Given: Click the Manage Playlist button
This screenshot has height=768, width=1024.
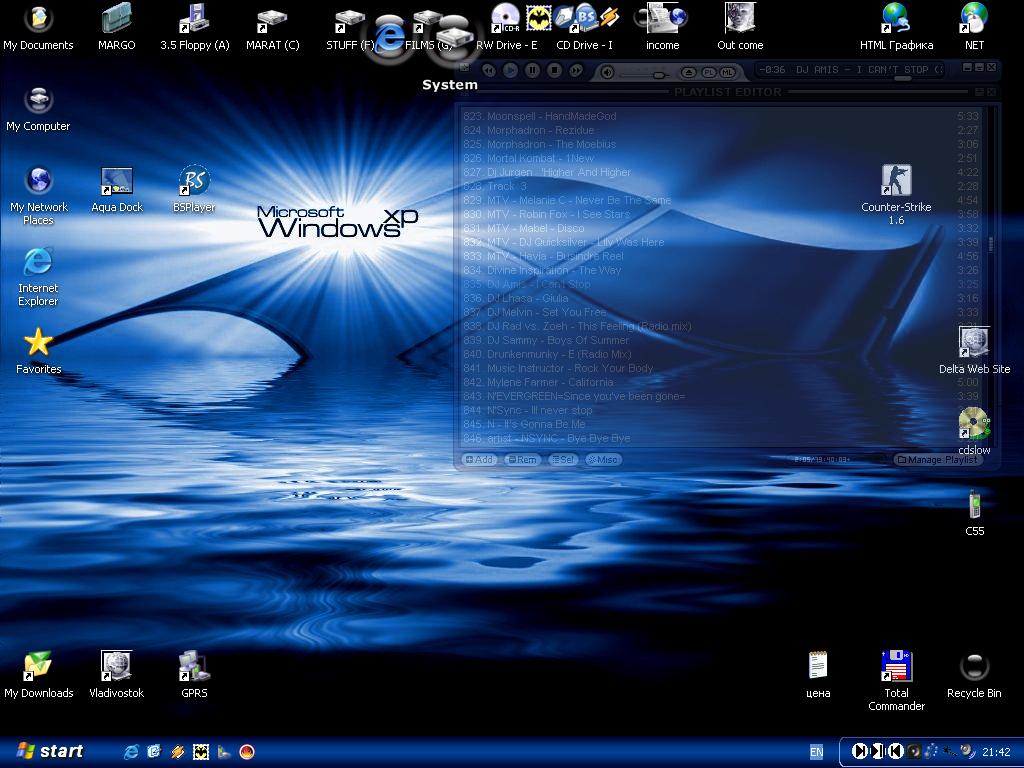Looking at the screenshot, I should click(938, 460).
